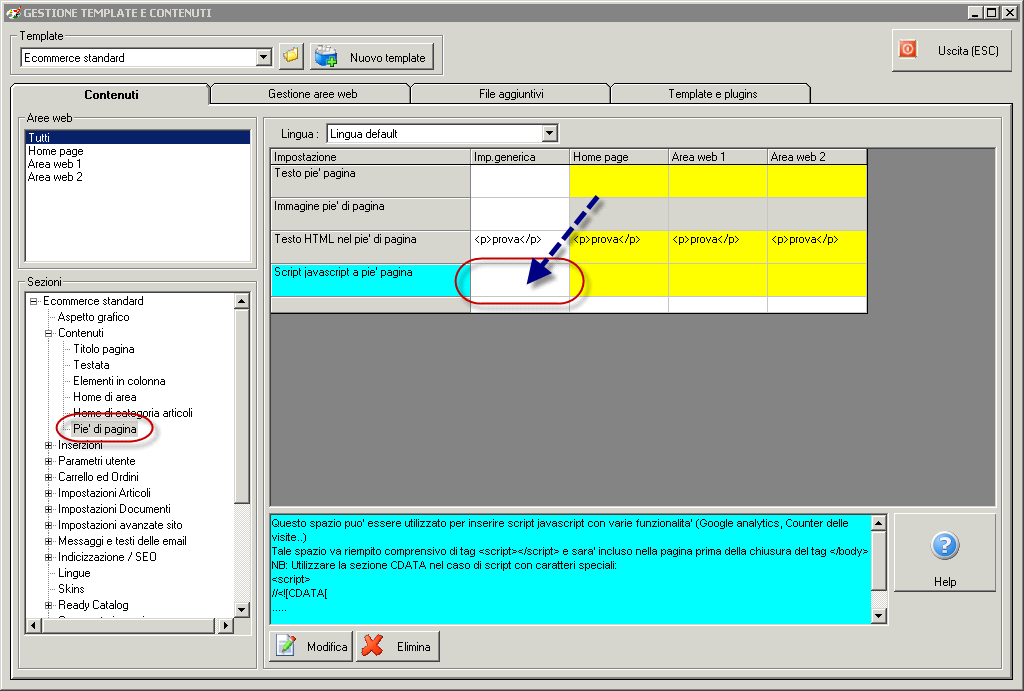Open the Lingua dropdown arrow

(549, 134)
